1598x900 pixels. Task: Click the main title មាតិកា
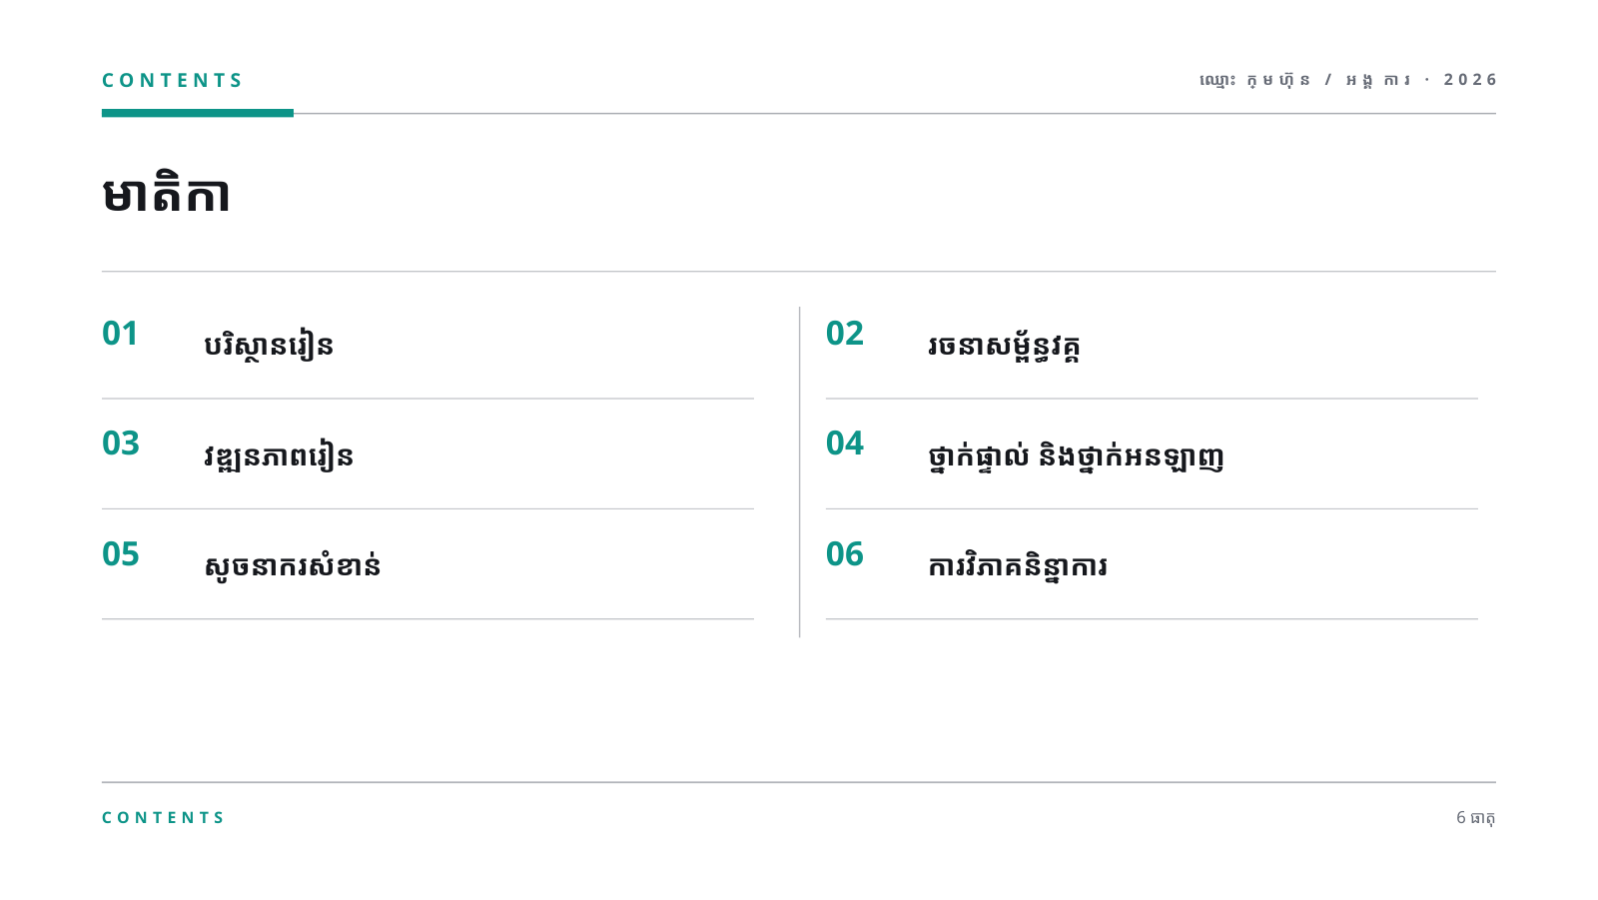(x=166, y=194)
